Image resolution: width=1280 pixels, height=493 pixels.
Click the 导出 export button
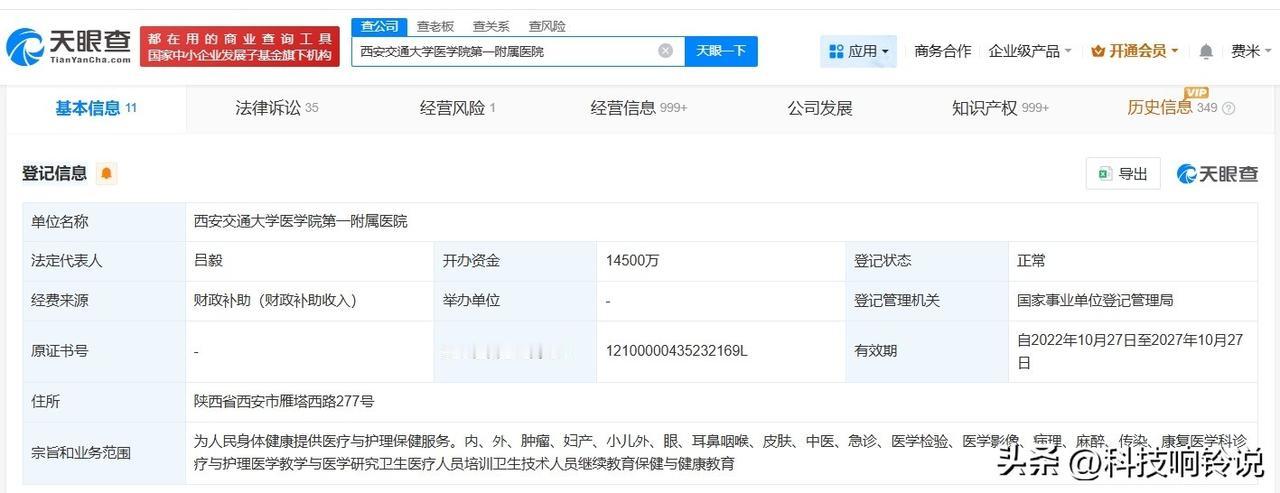coord(1123,174)
